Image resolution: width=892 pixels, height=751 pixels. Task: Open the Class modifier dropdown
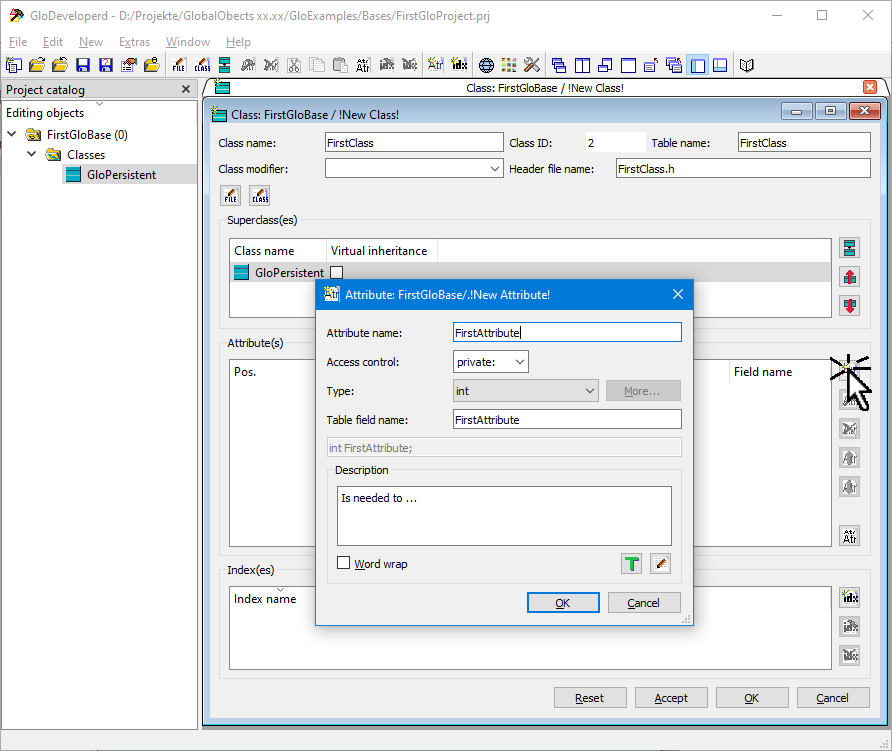click(x=414, y=169)
